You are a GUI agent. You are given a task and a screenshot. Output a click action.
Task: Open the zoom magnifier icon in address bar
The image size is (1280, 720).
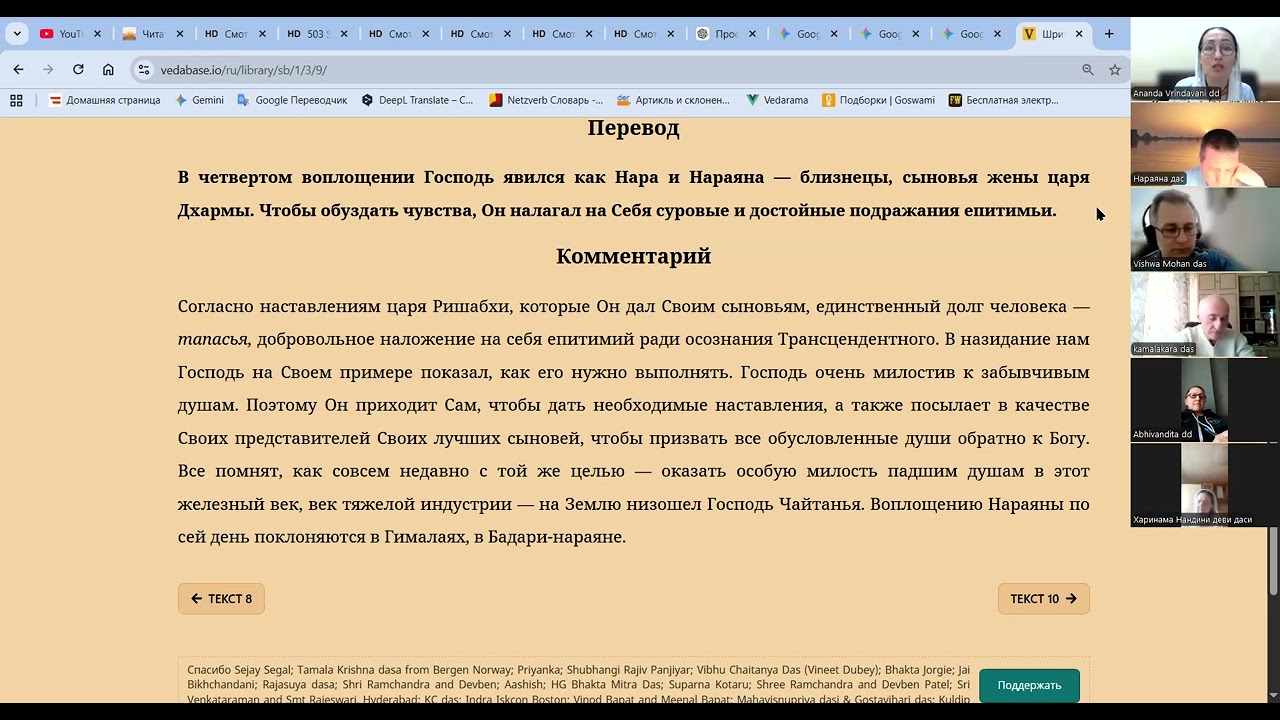[1088, 70]
